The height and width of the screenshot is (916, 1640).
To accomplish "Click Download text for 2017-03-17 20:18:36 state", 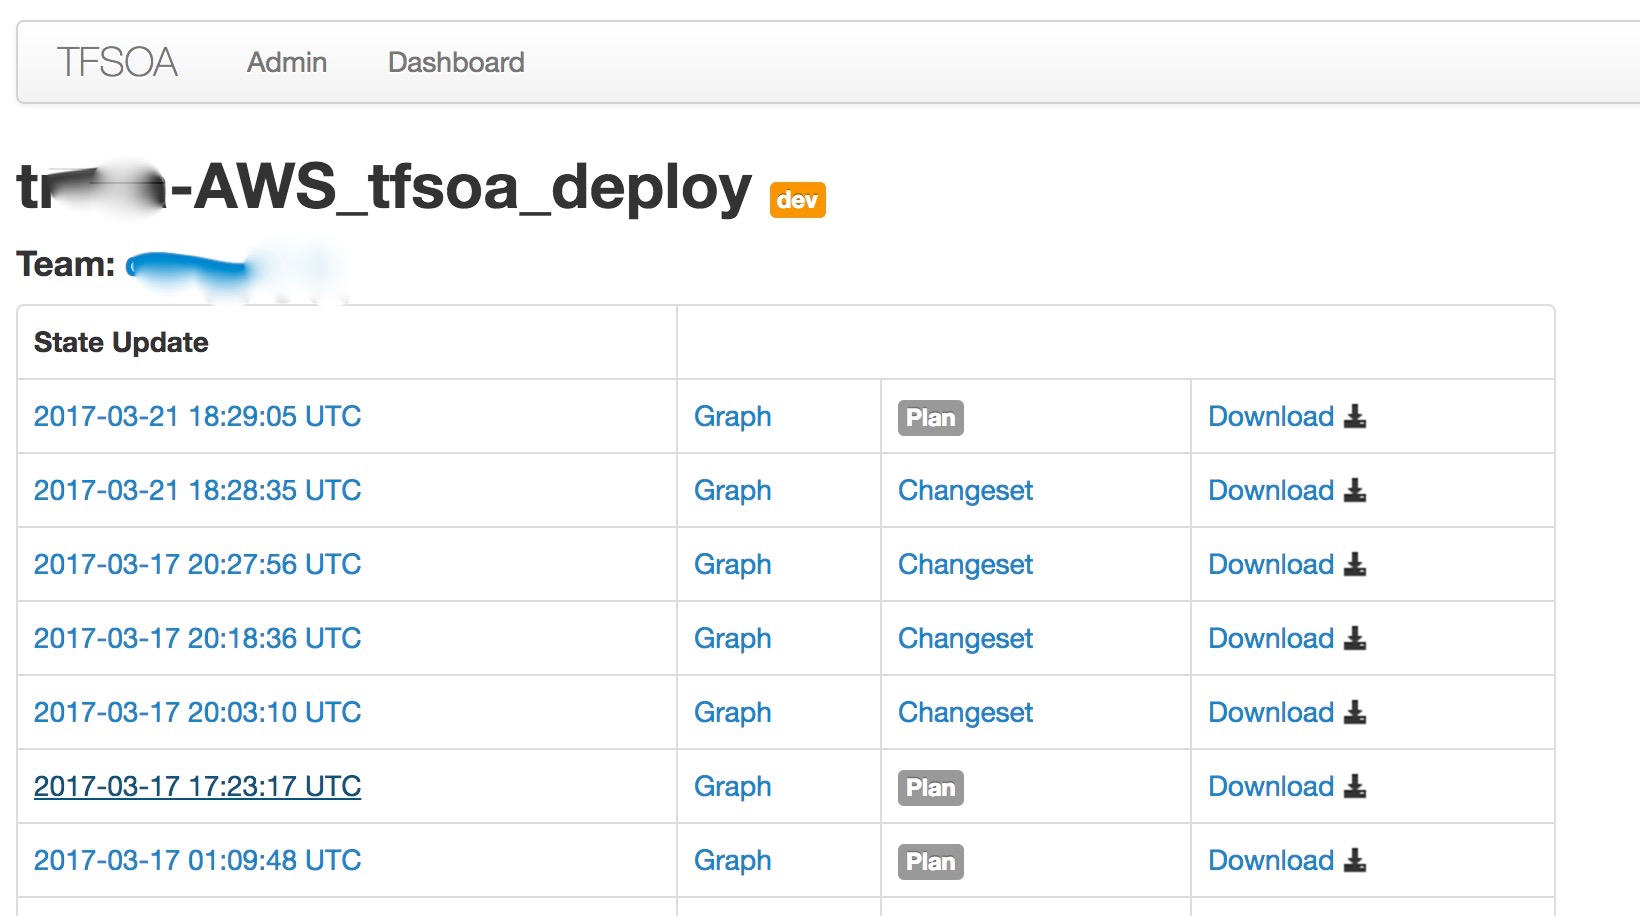I will point(1271,638).
